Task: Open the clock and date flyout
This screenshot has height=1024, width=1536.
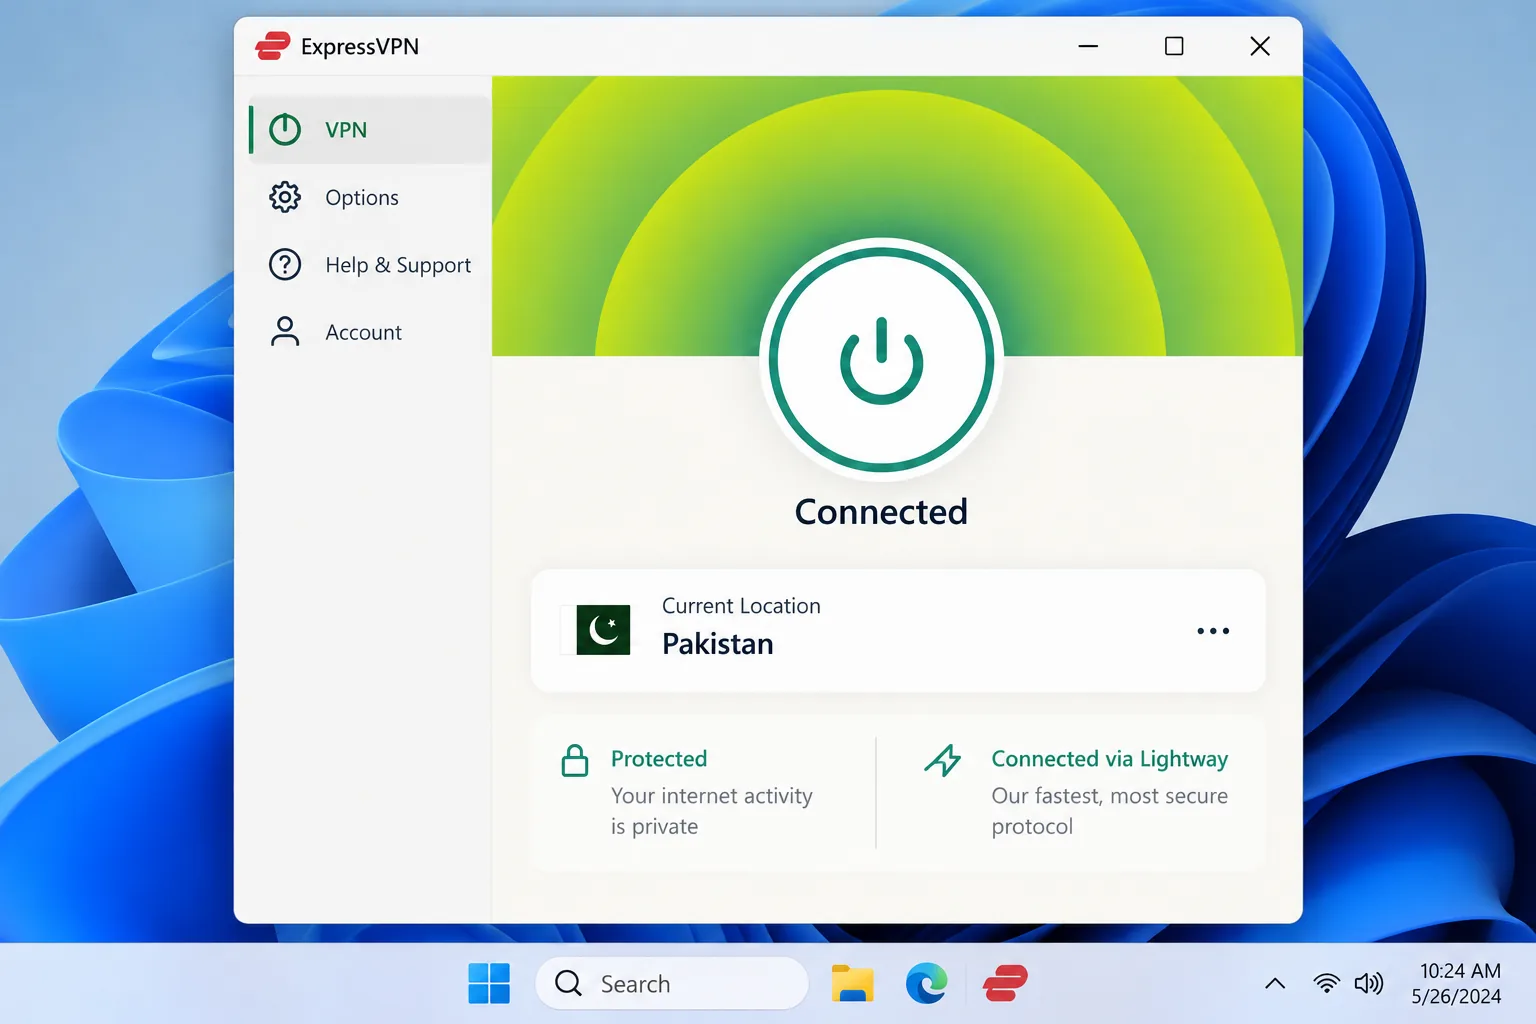Action: pyautogui.click(x=1458, y=984)
